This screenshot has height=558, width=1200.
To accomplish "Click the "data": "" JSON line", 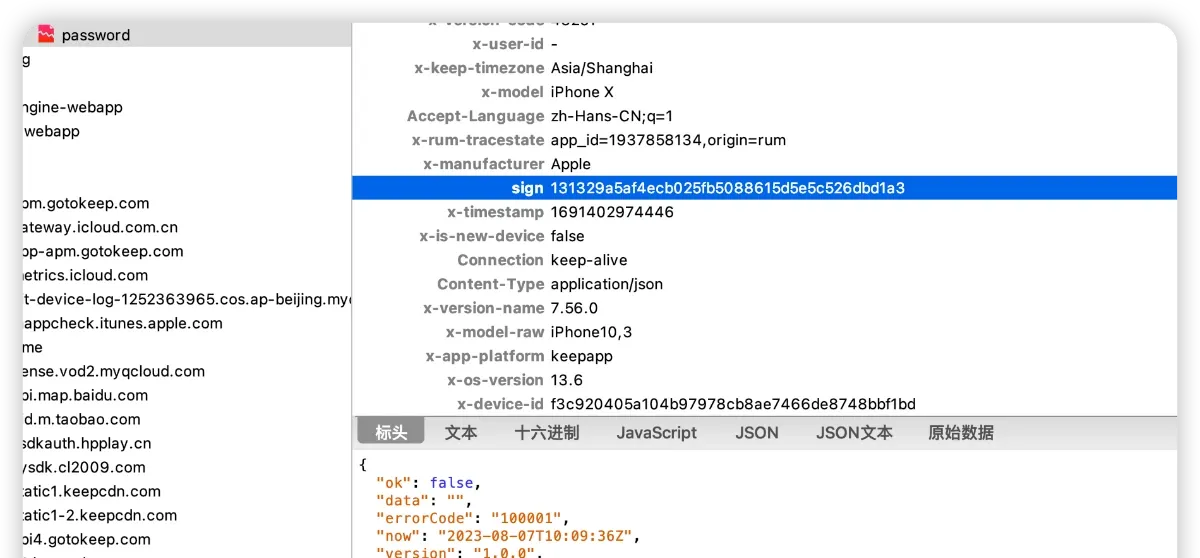I will click(x=422, y=500).
